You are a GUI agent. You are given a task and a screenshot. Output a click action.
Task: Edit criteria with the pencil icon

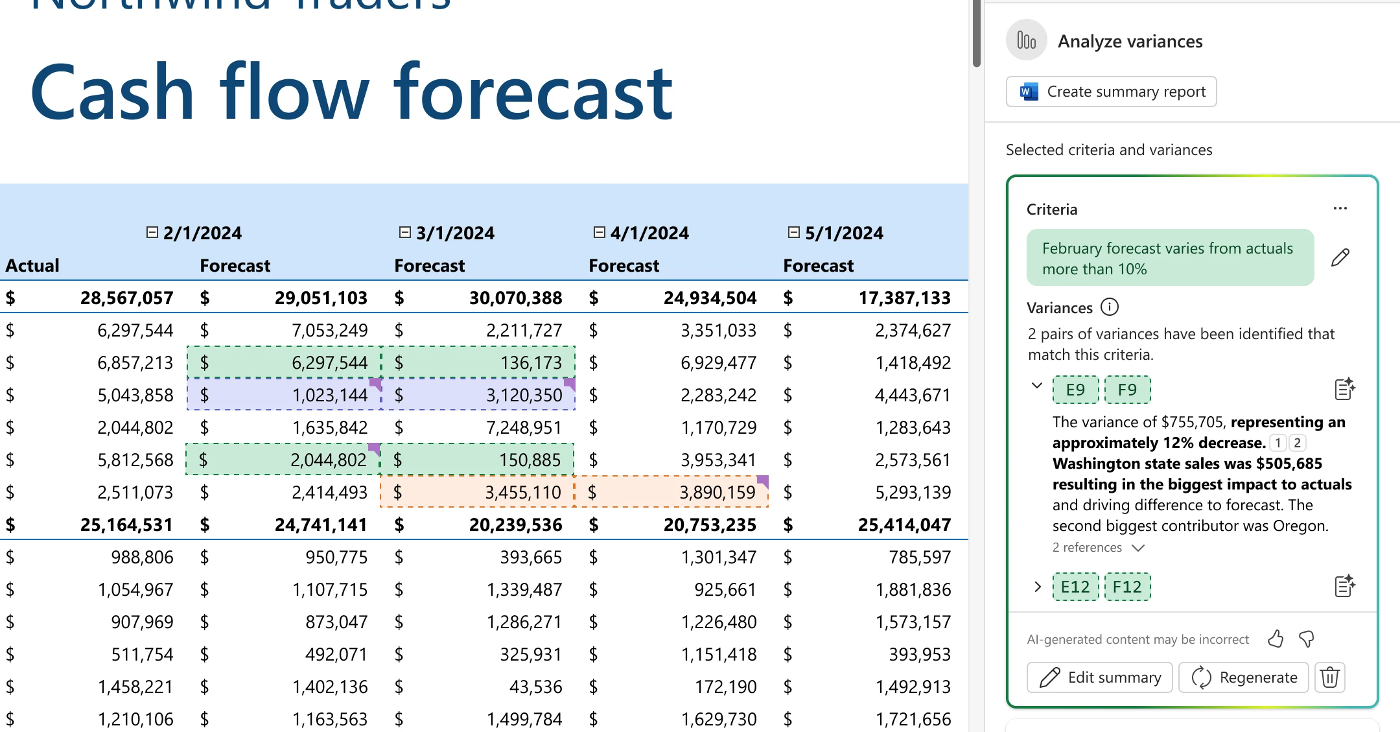(1340, 258)
